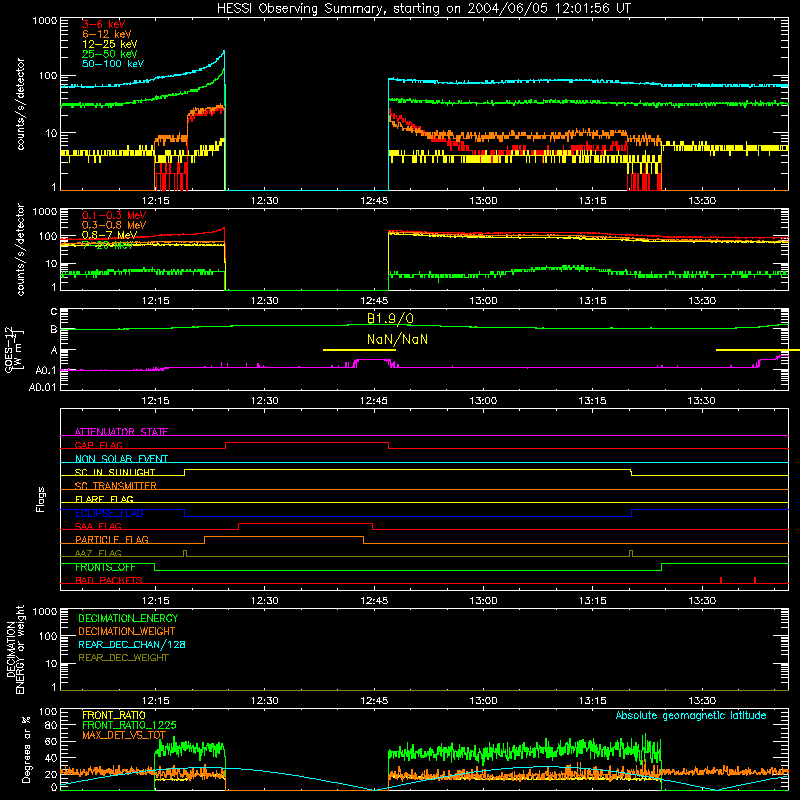This screenshot has width=800, height=800.
Task: Click the raised GAP_FLAG segment
Action: pyautogui.click(x=307, y=443)
